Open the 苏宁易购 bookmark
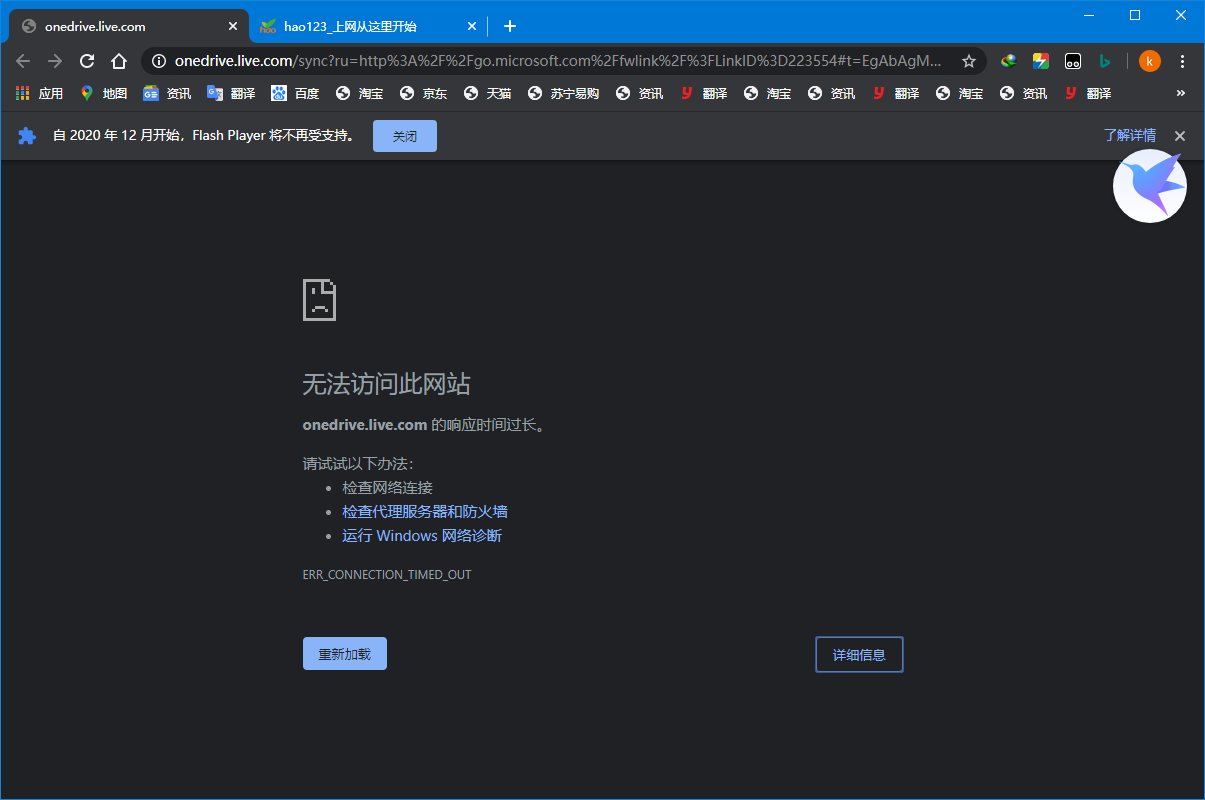 563,93
